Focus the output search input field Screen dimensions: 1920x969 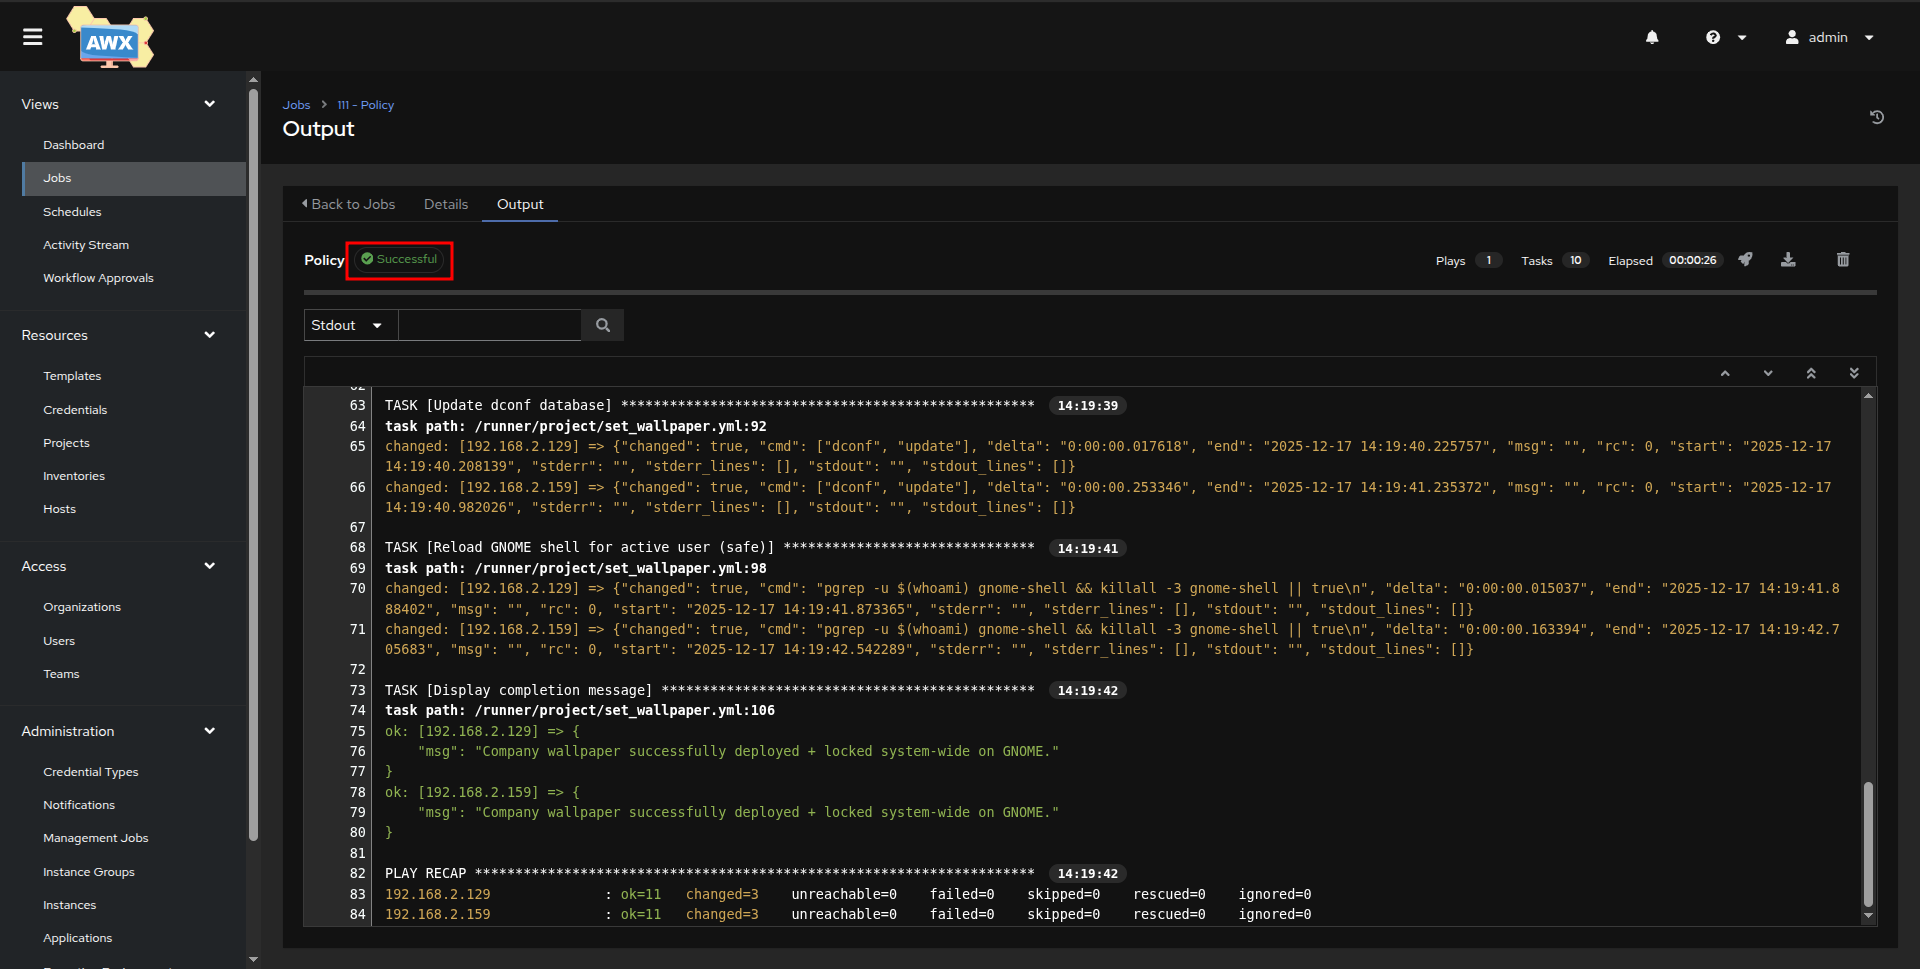pos(489,325)
